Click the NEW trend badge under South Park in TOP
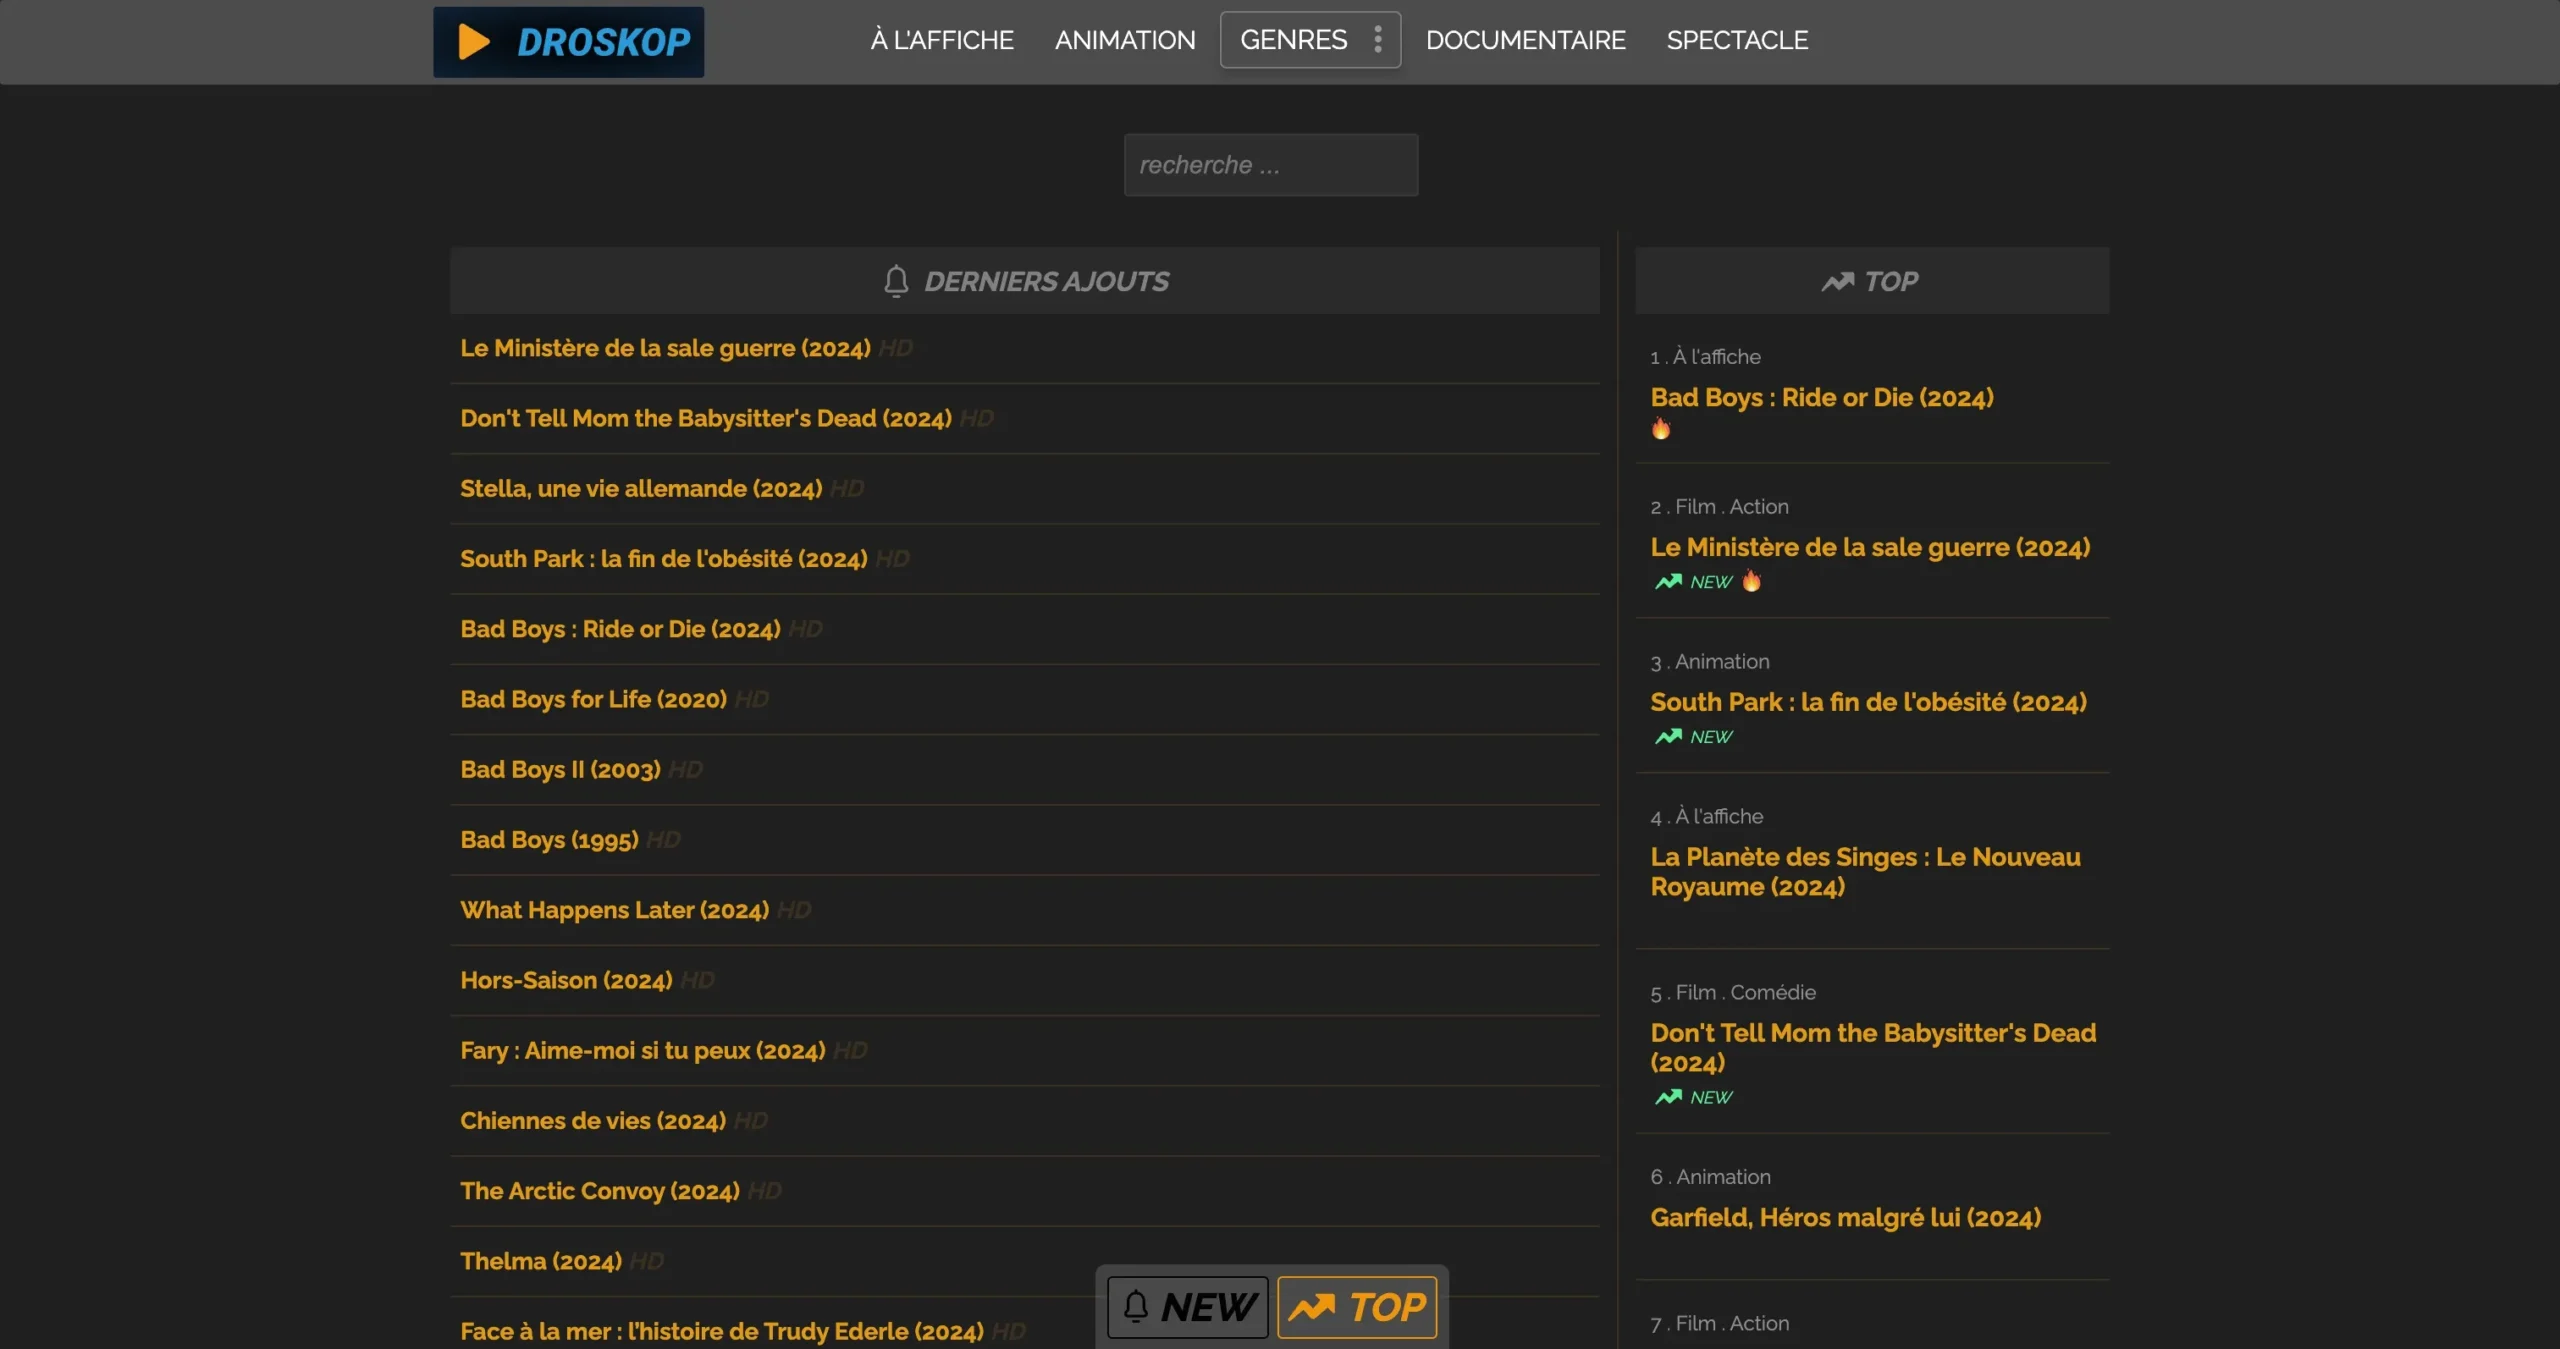The image size is (2560, 1349). [x=1693, y=737]
